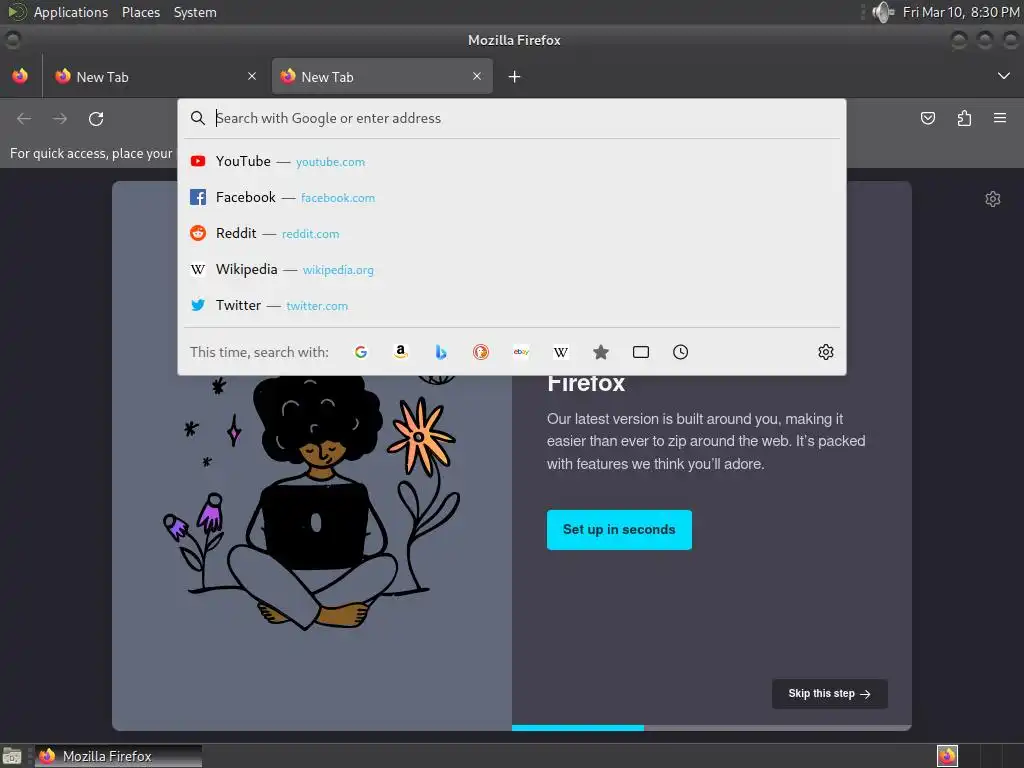1024x768 pixels.
Task: Search with Bing this time
Action: tap(441, 352)
